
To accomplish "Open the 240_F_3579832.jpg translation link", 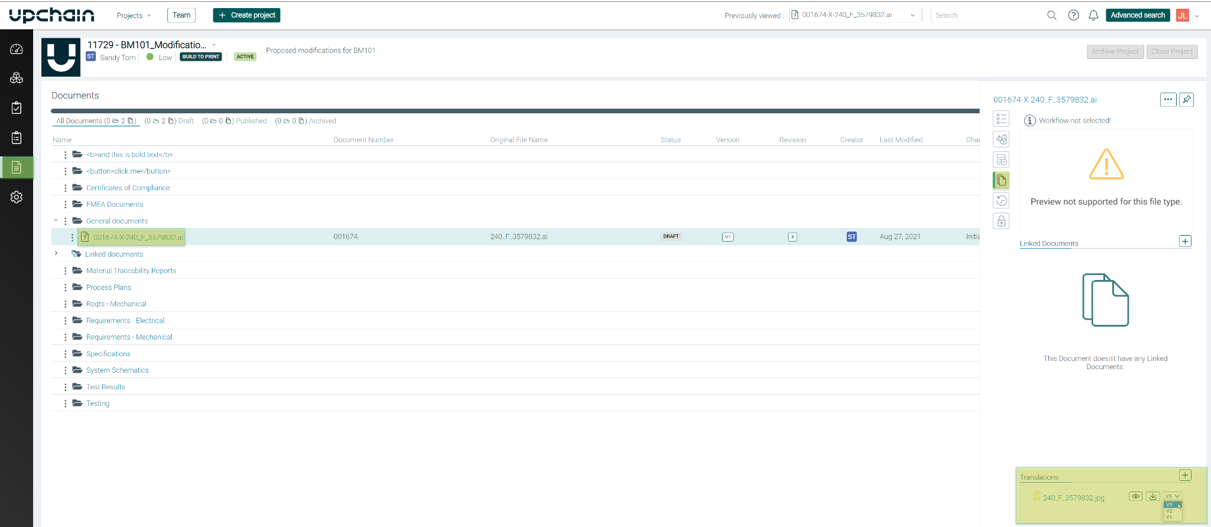I will [x=1073, y=497].
